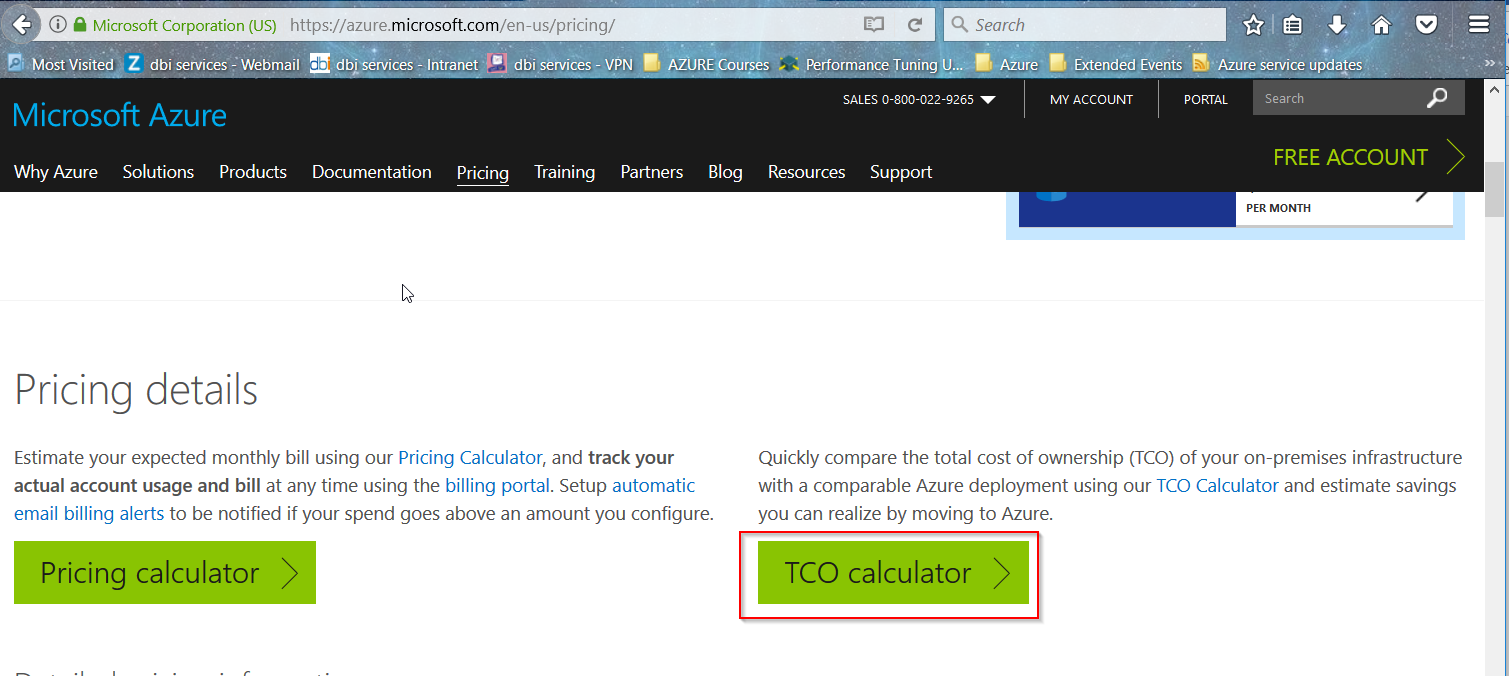Image resolution: width=1509 pixels, height=676 pixels.
Task: Show bookmarks list icon
Action: 1292,25
